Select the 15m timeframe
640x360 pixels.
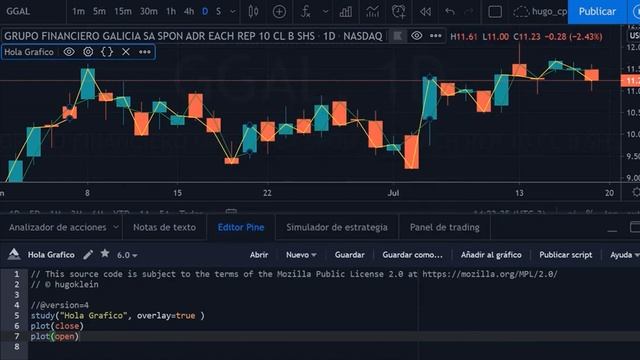click(123, 11)
